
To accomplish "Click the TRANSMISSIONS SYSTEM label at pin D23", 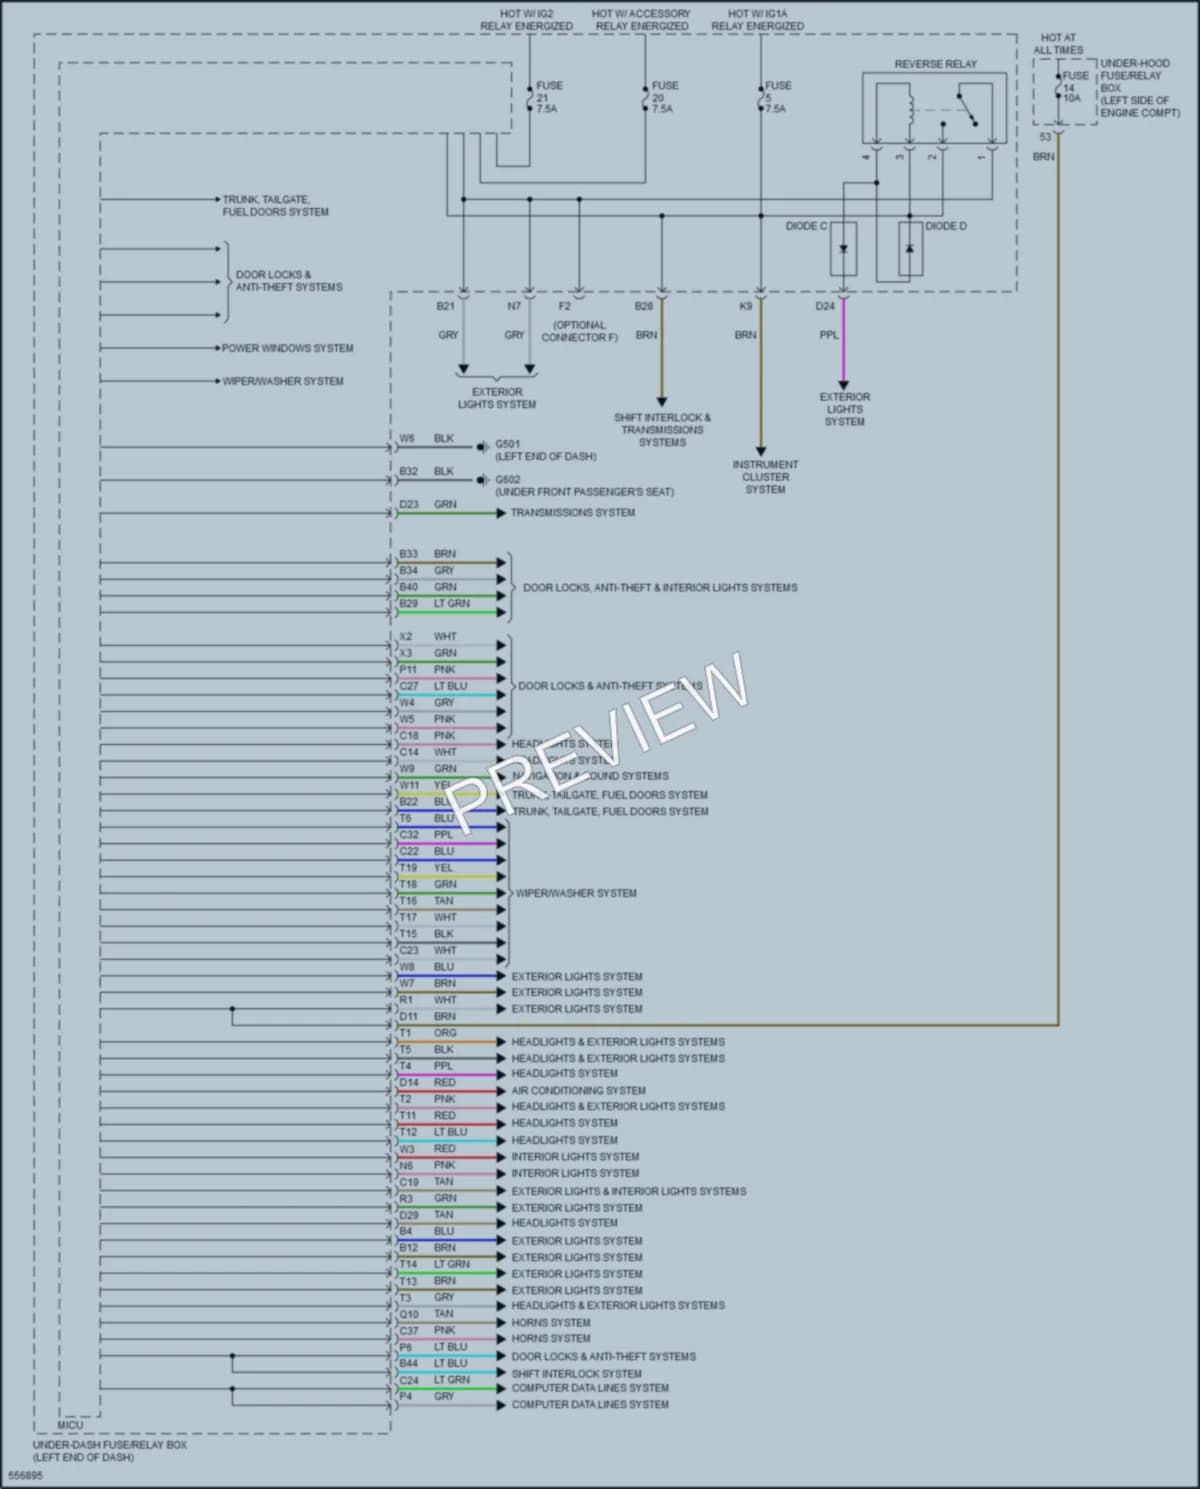I will tap(573, 513).
